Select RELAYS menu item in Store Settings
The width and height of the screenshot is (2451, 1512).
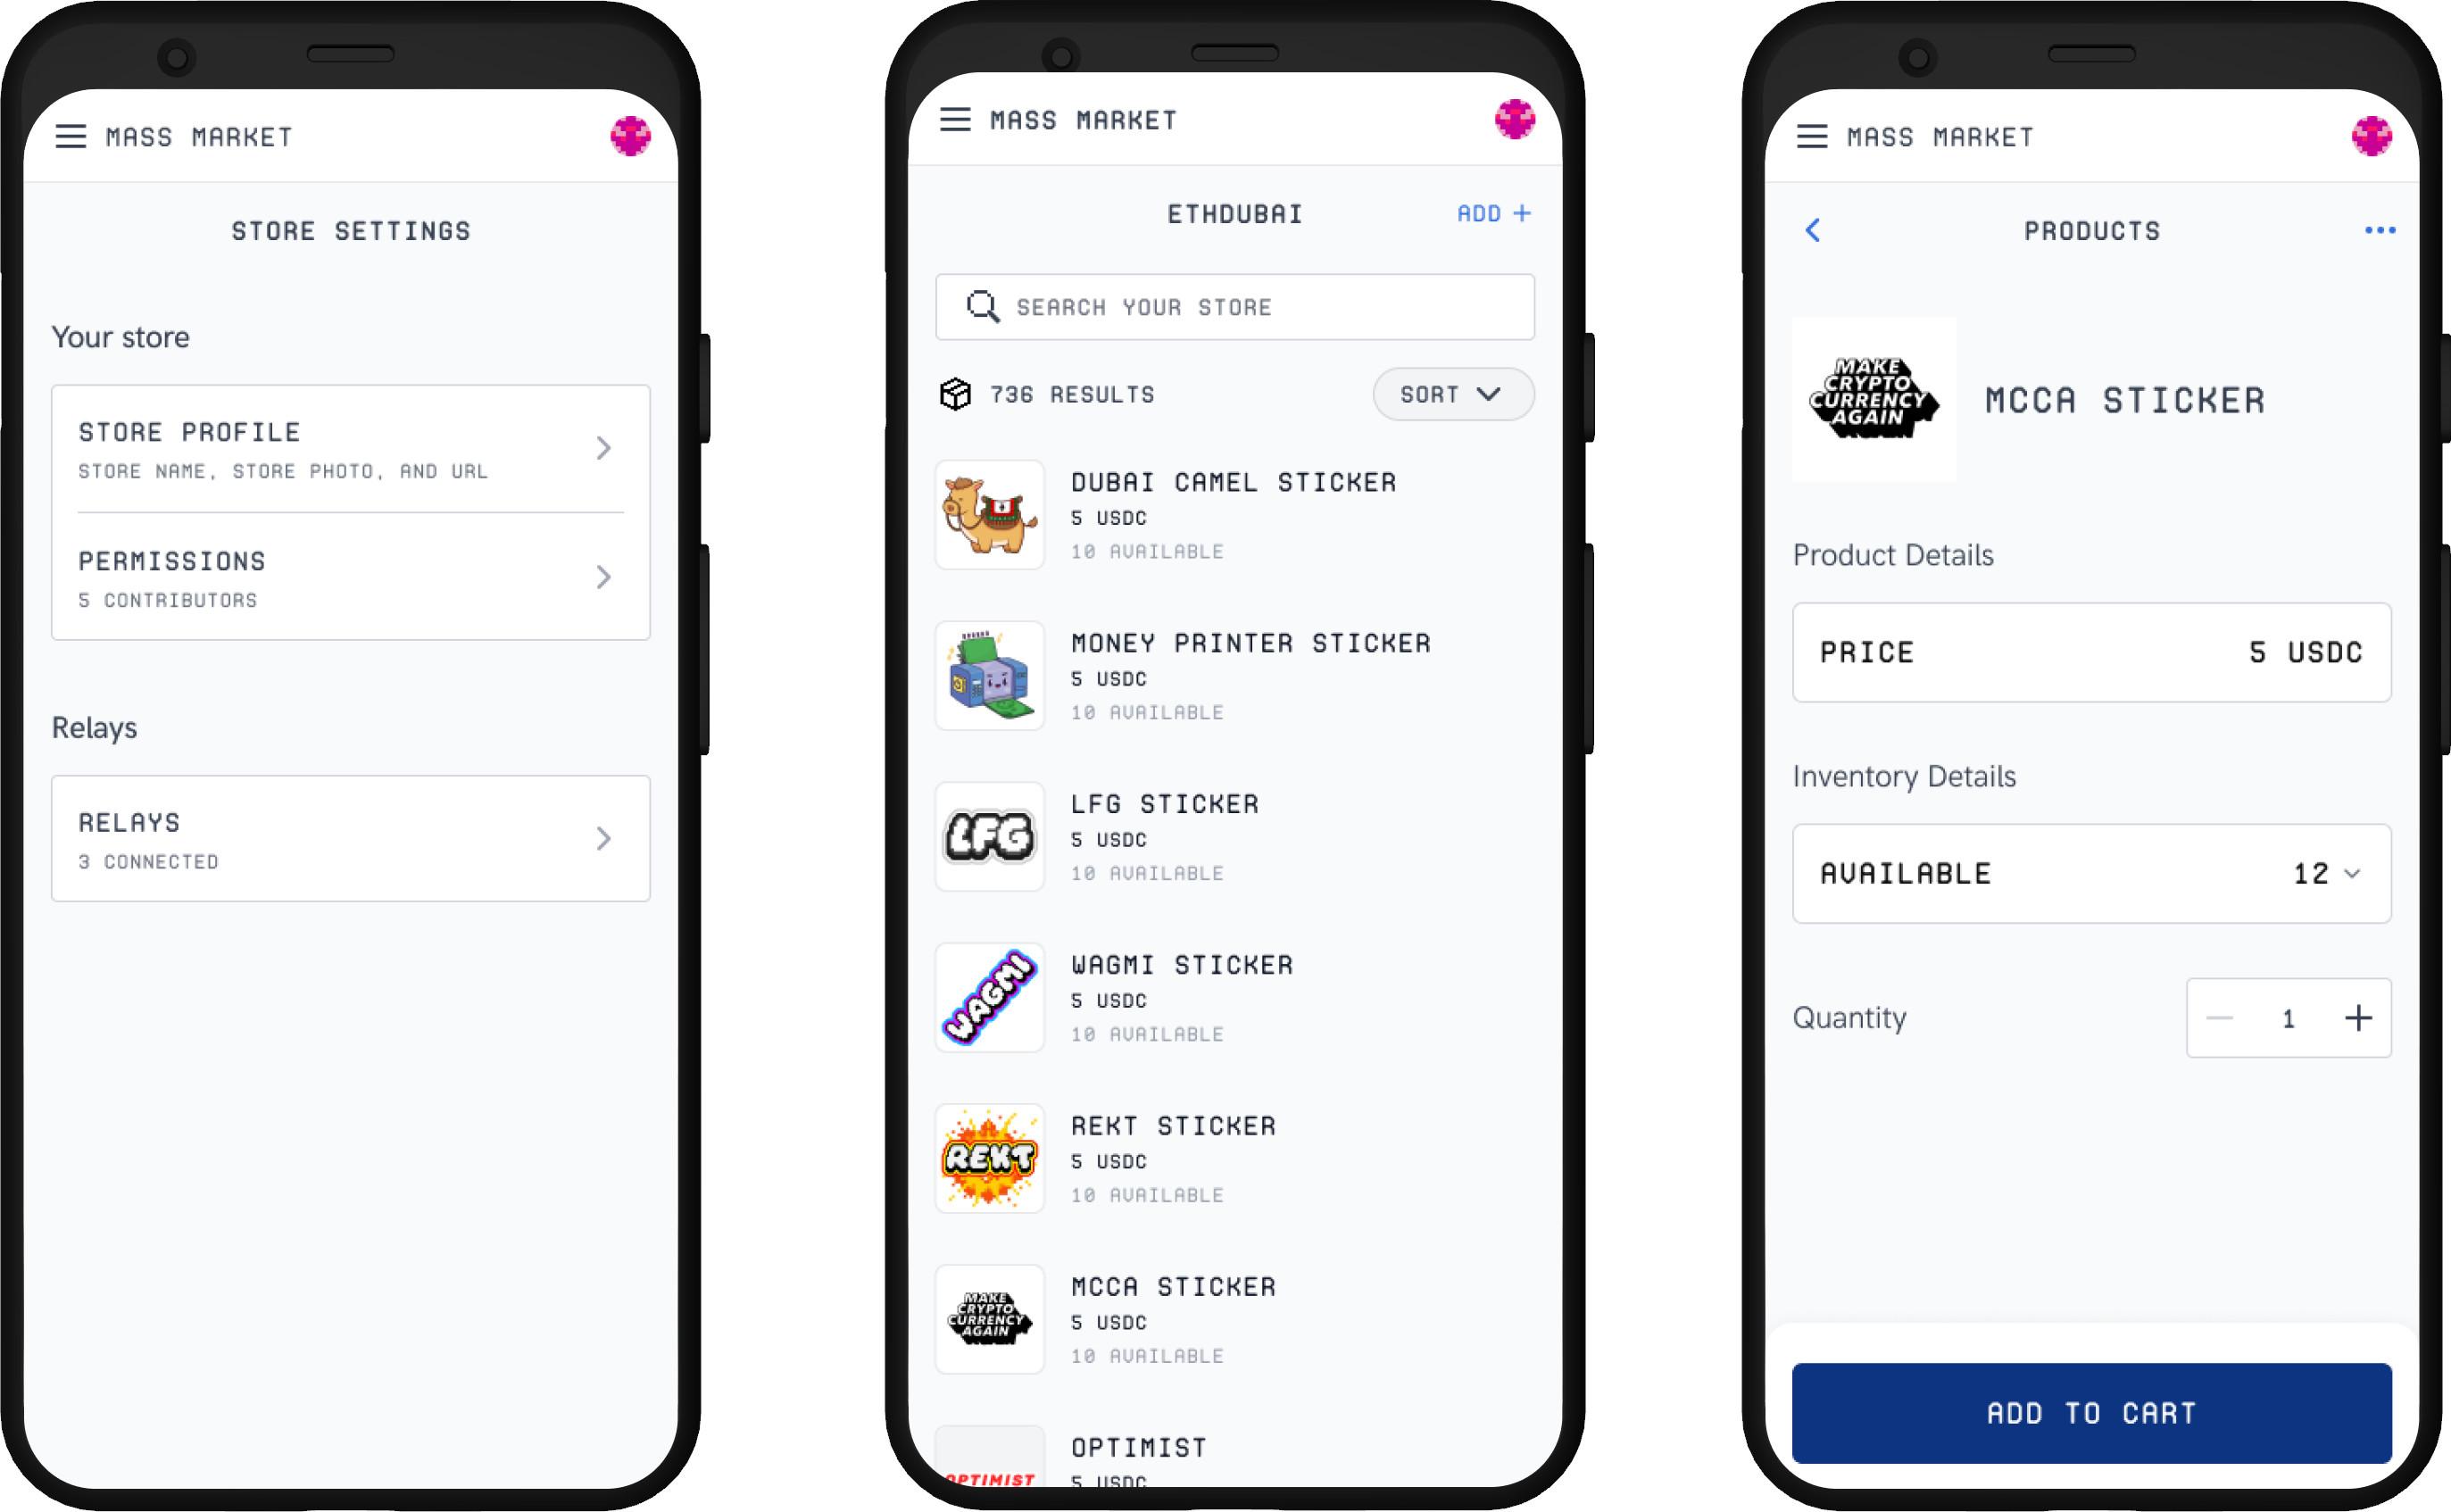click(x=345, y=836)
